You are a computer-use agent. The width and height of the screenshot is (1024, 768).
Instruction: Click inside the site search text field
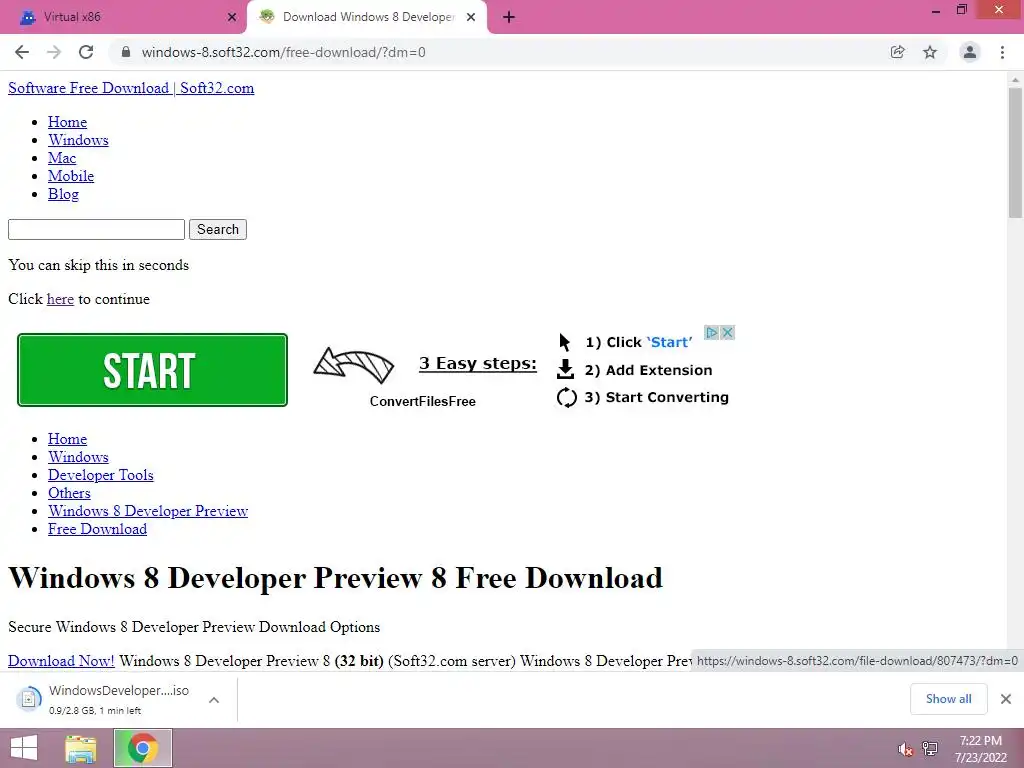pos(97,229)
